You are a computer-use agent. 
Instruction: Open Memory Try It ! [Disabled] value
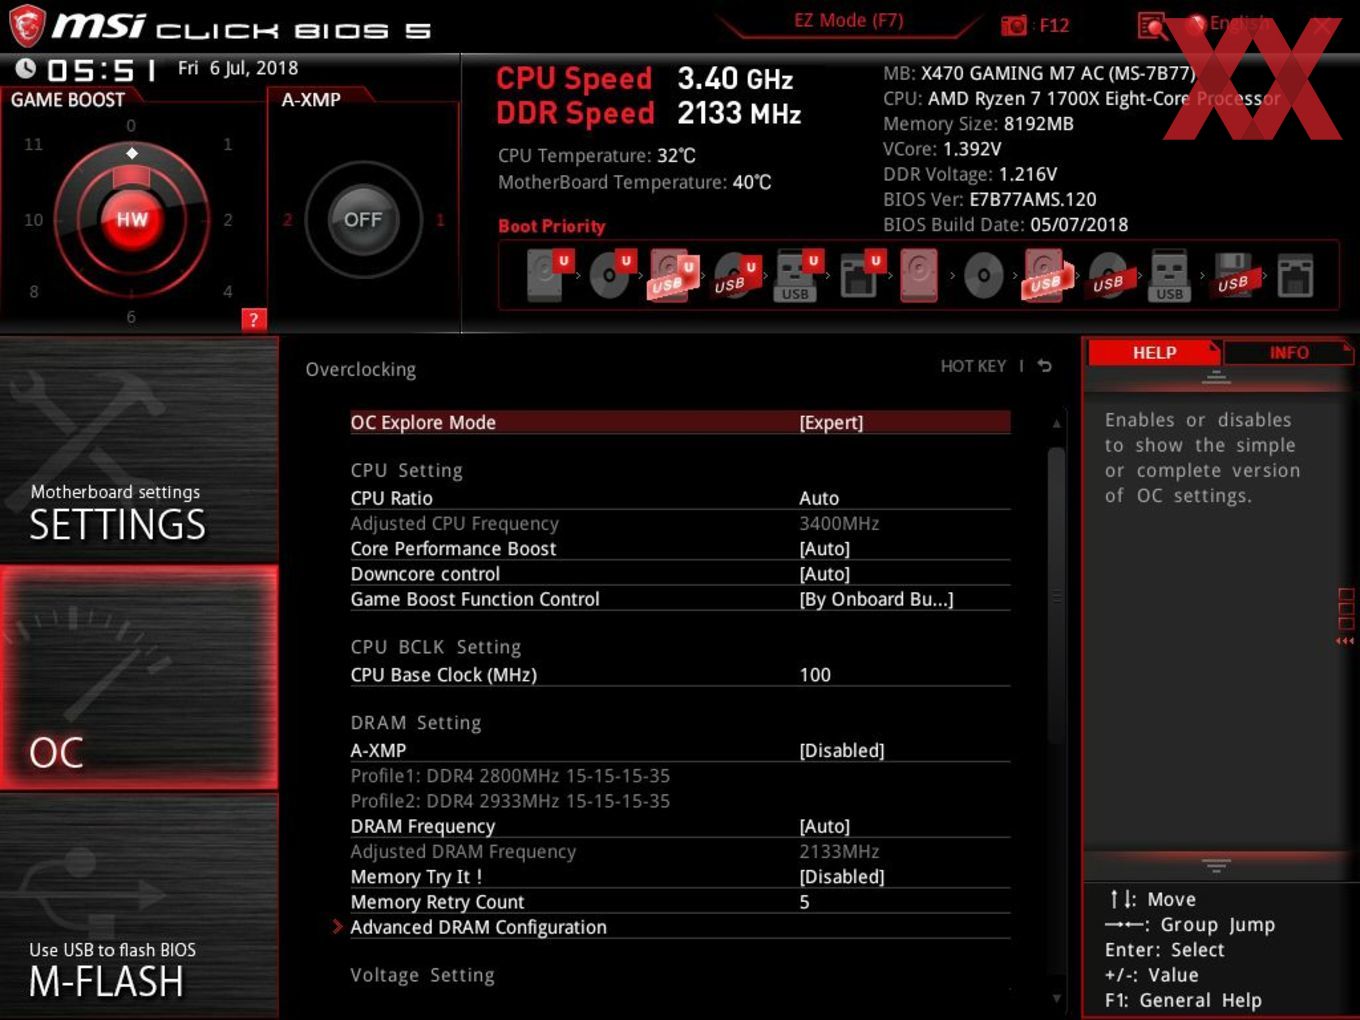842,877
